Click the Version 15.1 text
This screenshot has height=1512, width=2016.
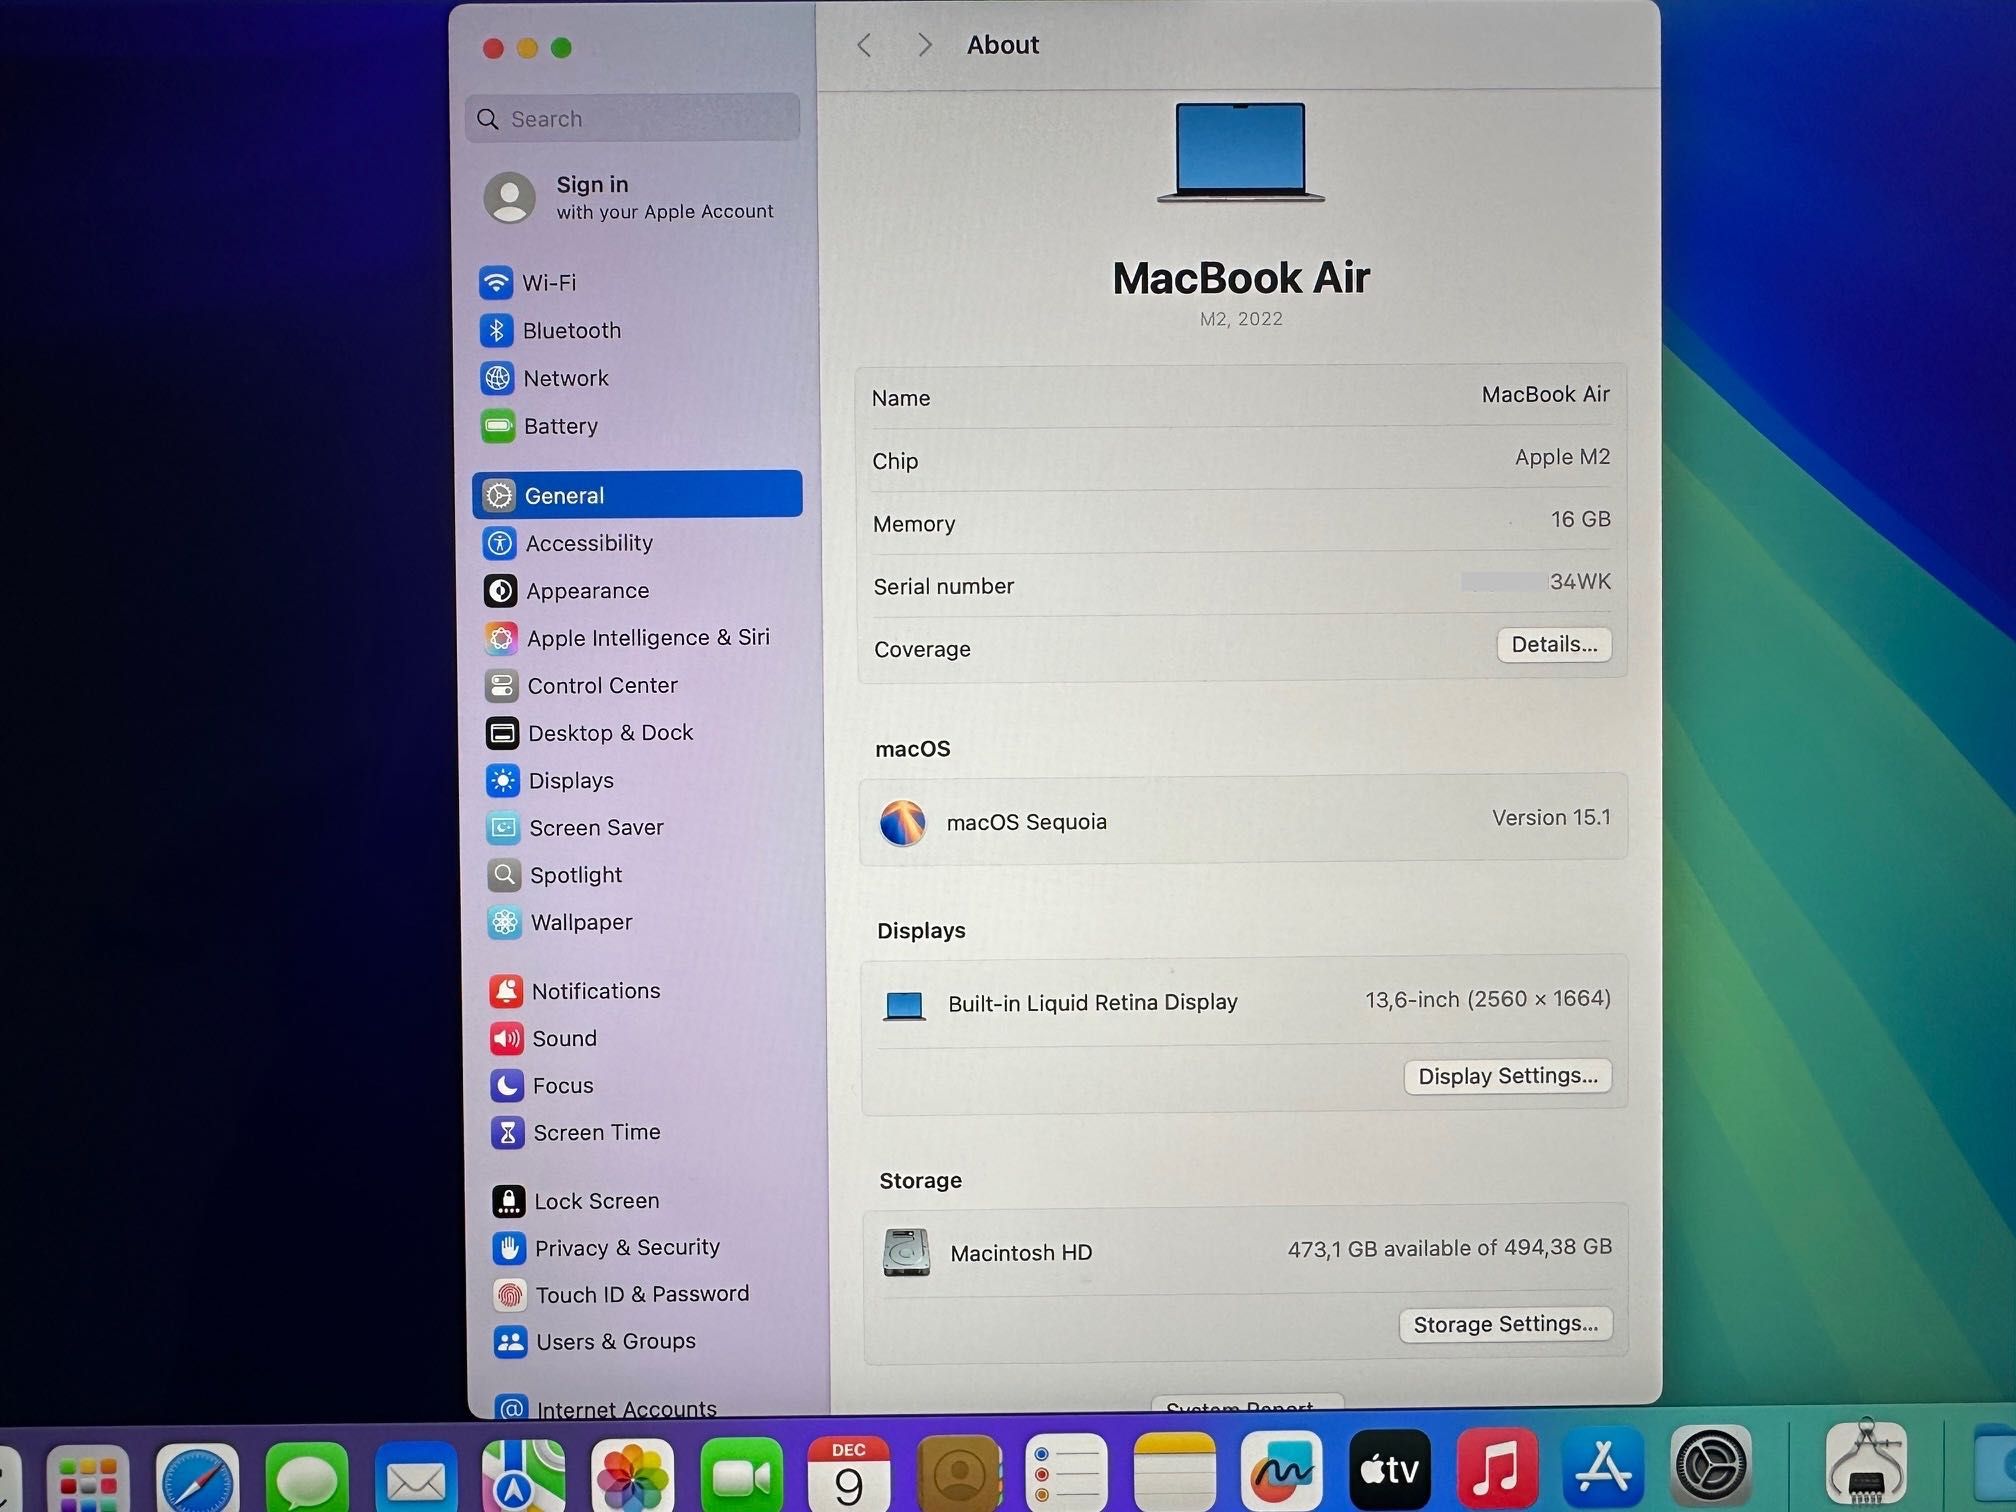click(1551, 818)
